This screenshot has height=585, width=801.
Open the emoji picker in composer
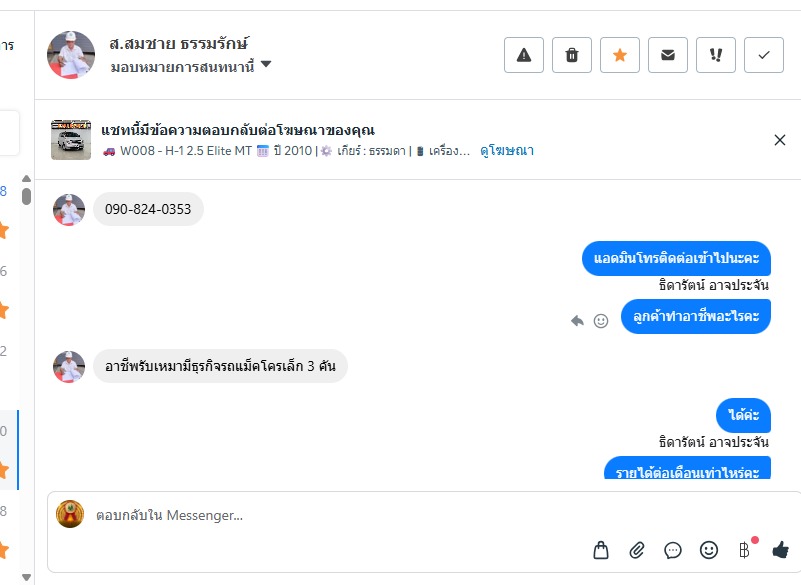(x=709, y=550)
